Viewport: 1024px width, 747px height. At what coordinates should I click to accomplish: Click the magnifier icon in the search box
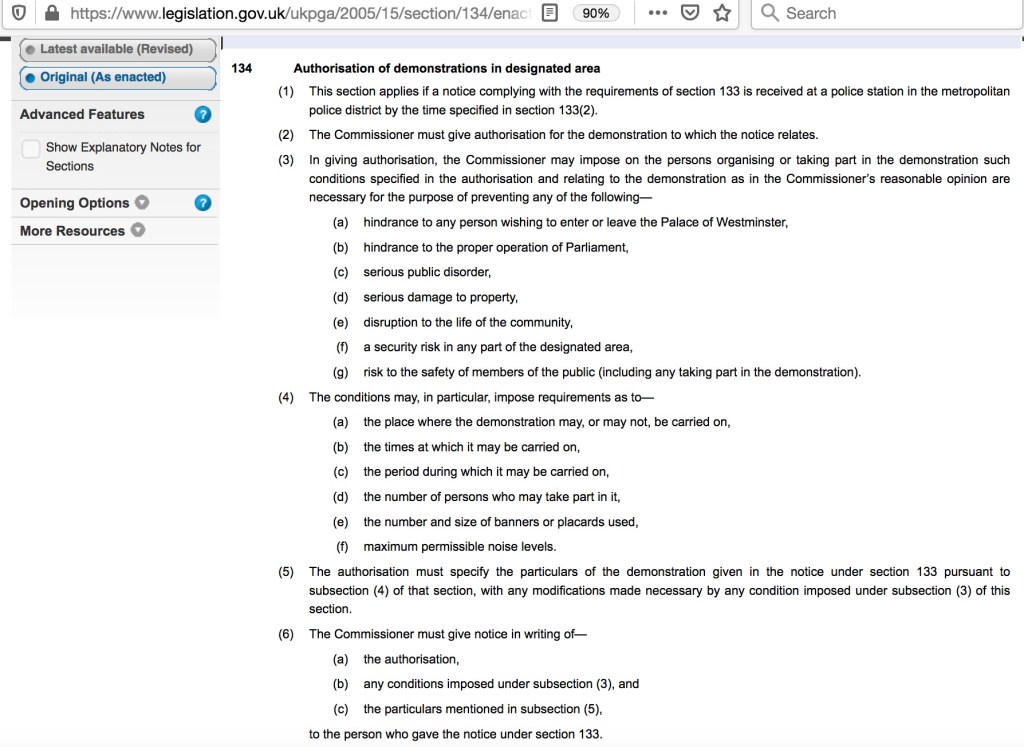click(770, 13)
